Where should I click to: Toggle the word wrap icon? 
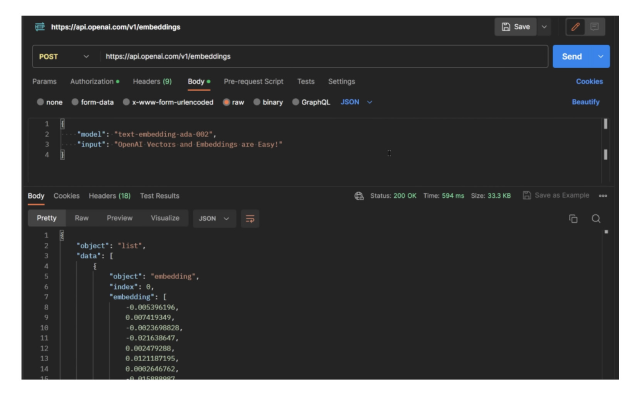click(250, 219)
